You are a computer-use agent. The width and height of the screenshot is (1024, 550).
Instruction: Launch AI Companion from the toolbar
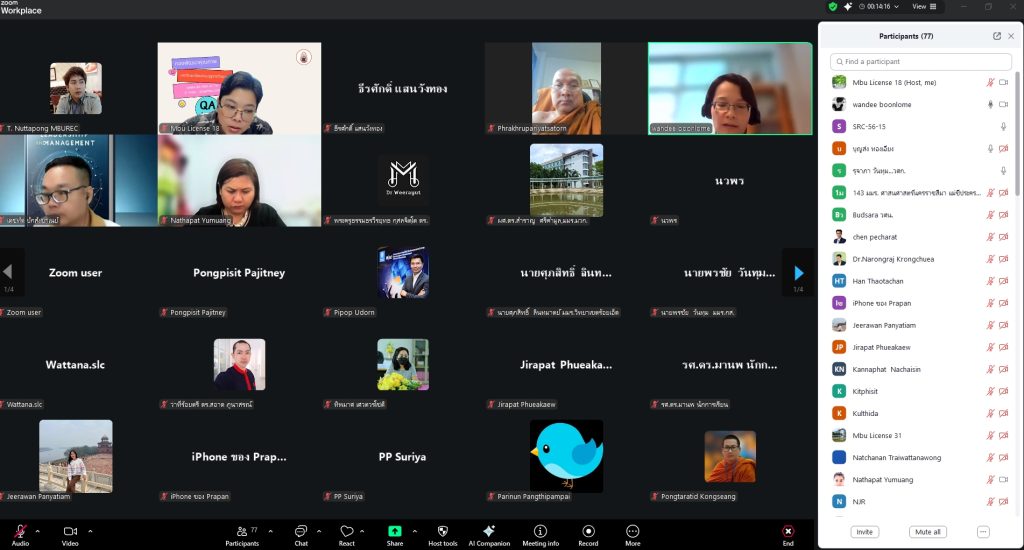(489, 531)
